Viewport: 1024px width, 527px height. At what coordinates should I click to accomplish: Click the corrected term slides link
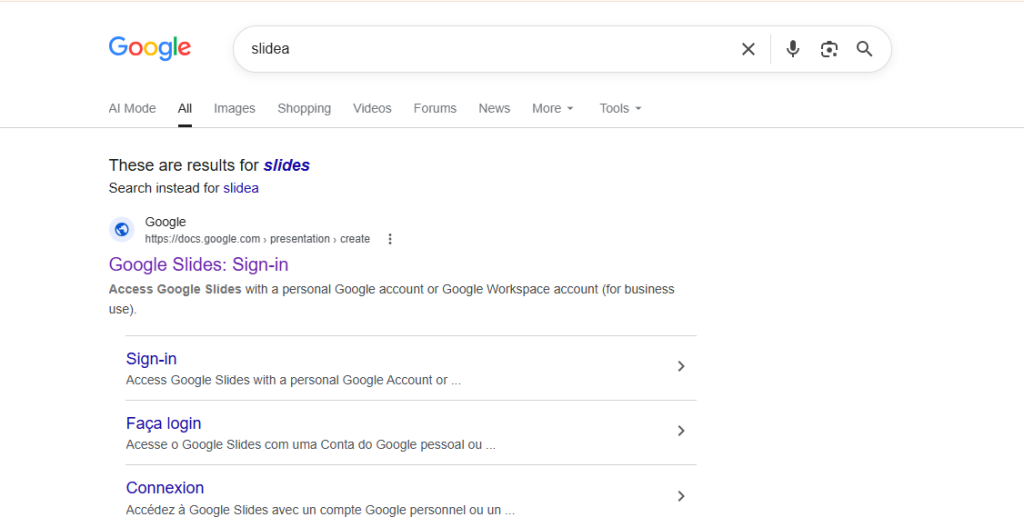[287, 165]
